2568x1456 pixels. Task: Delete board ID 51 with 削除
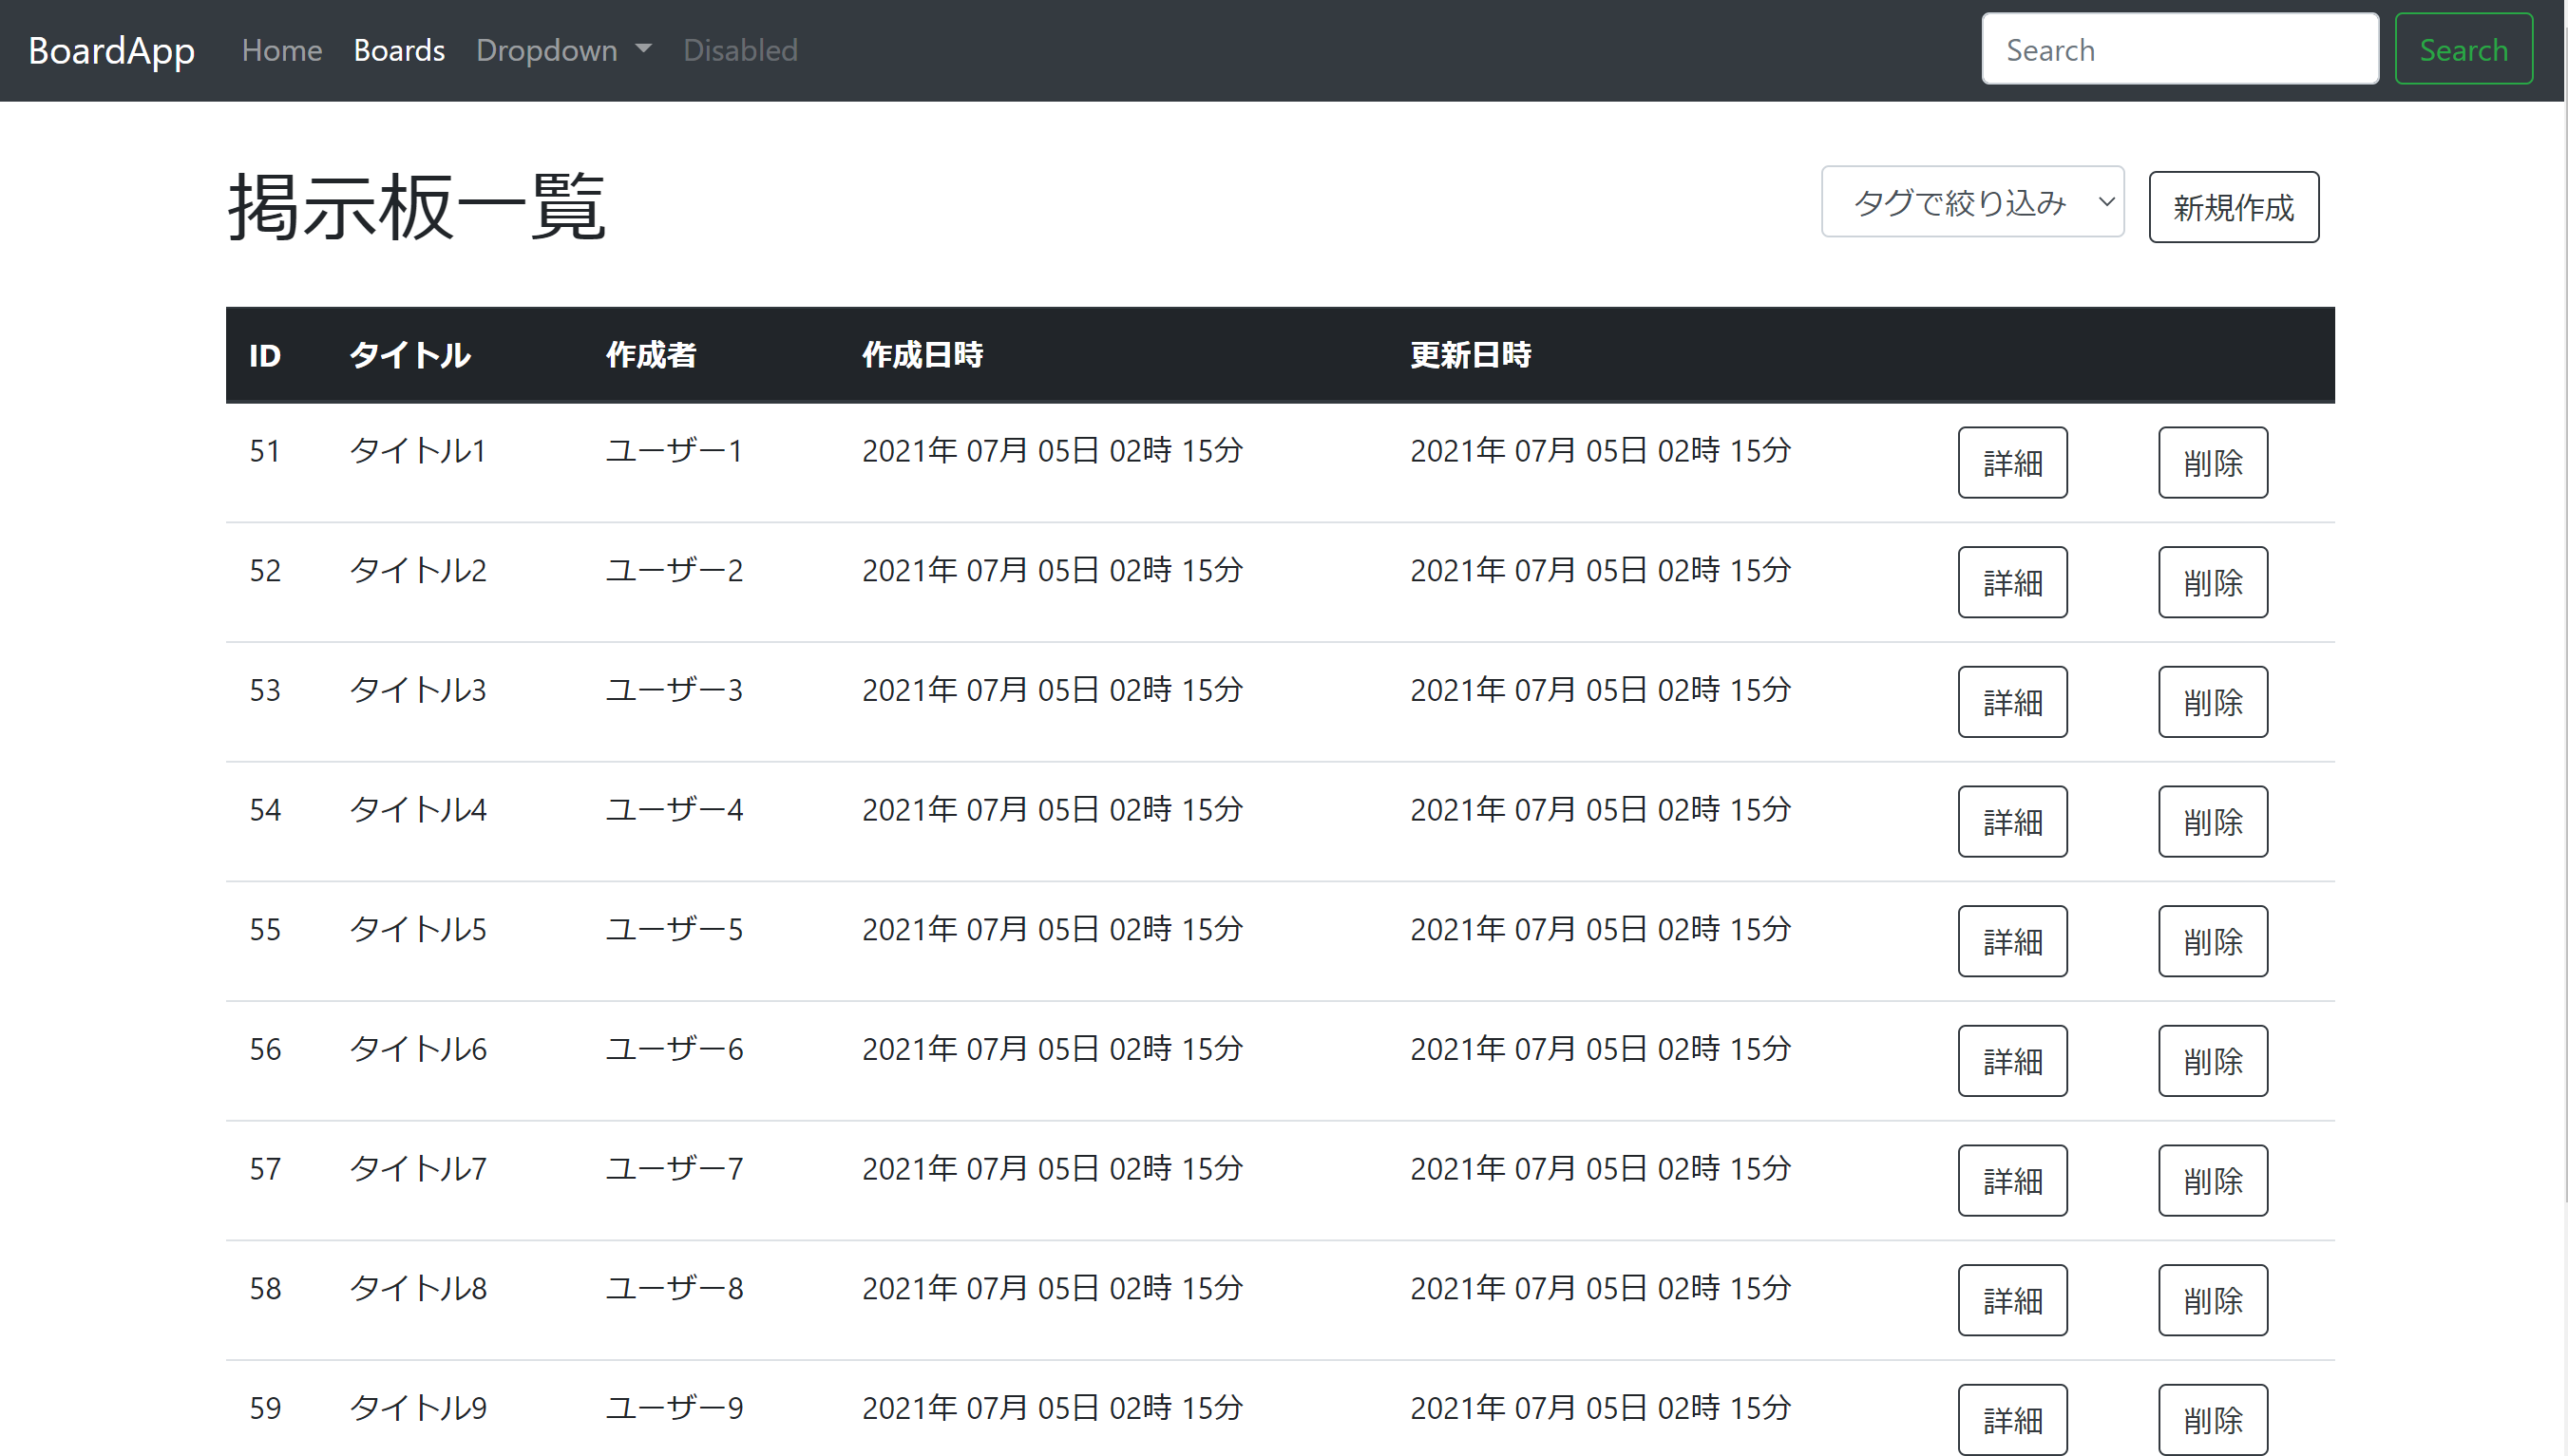(x=2211, y=463)
